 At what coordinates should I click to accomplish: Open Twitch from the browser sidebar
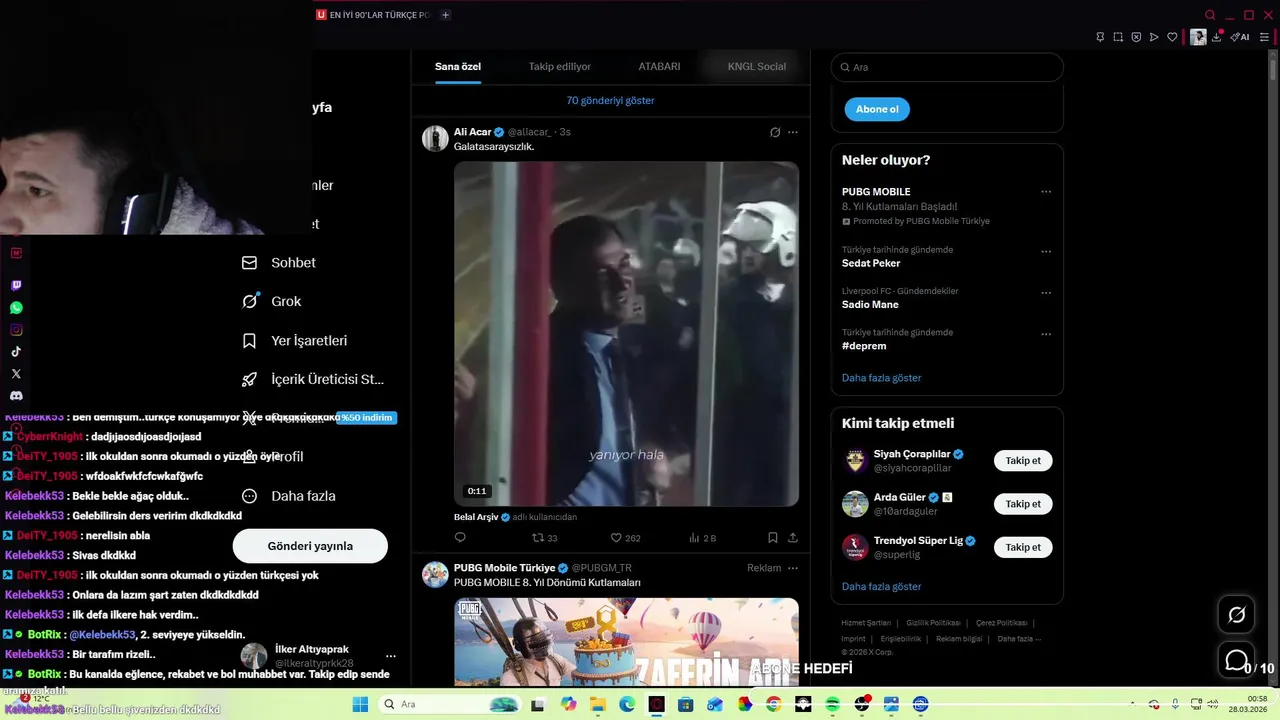[16, 286]
